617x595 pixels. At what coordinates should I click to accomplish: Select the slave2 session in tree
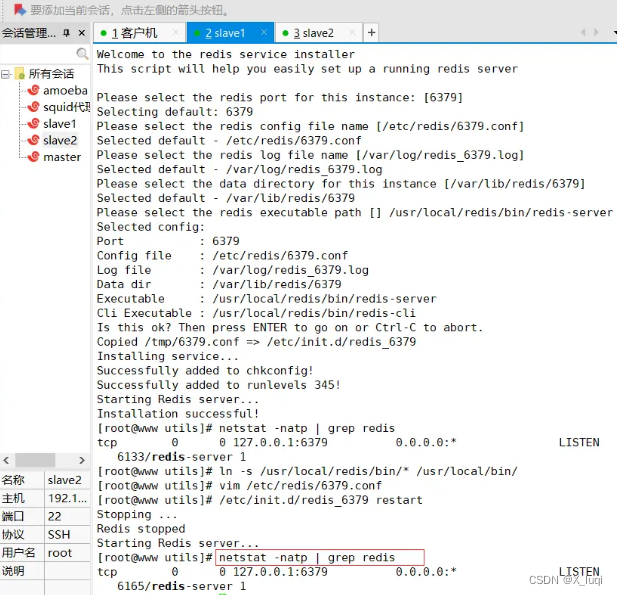60,140
